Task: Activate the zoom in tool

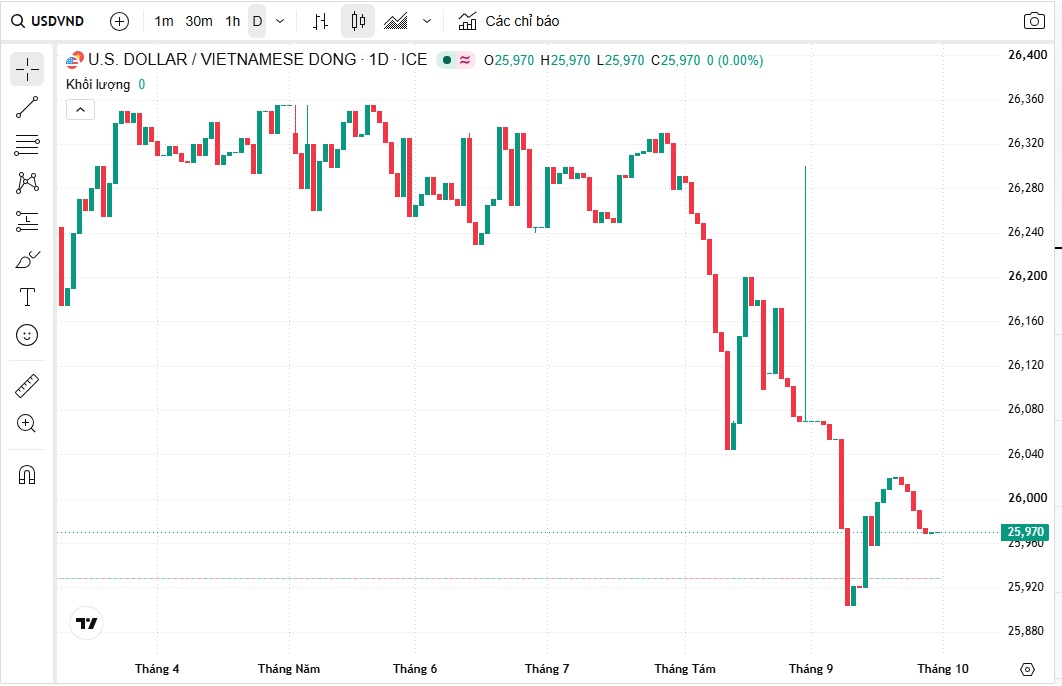Action: tap(27, 424)
